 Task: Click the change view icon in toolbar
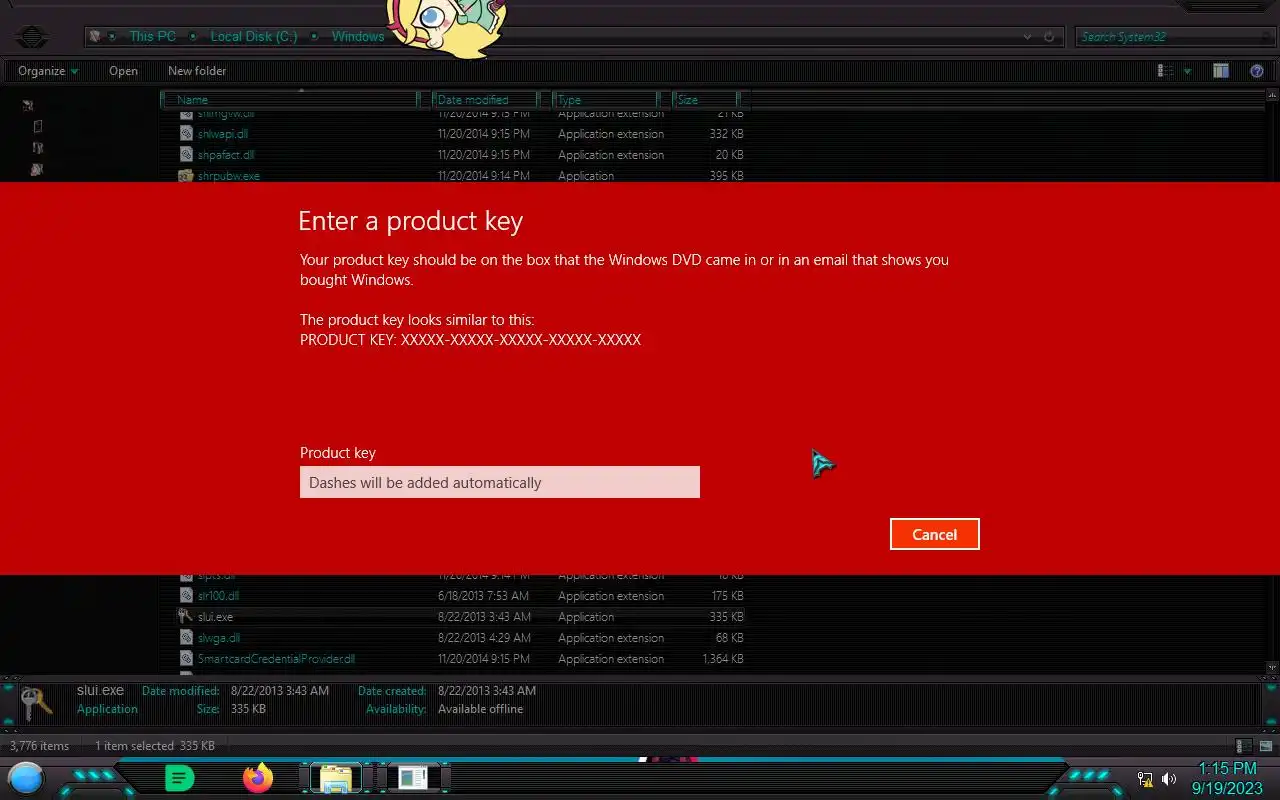point(1165,71)
